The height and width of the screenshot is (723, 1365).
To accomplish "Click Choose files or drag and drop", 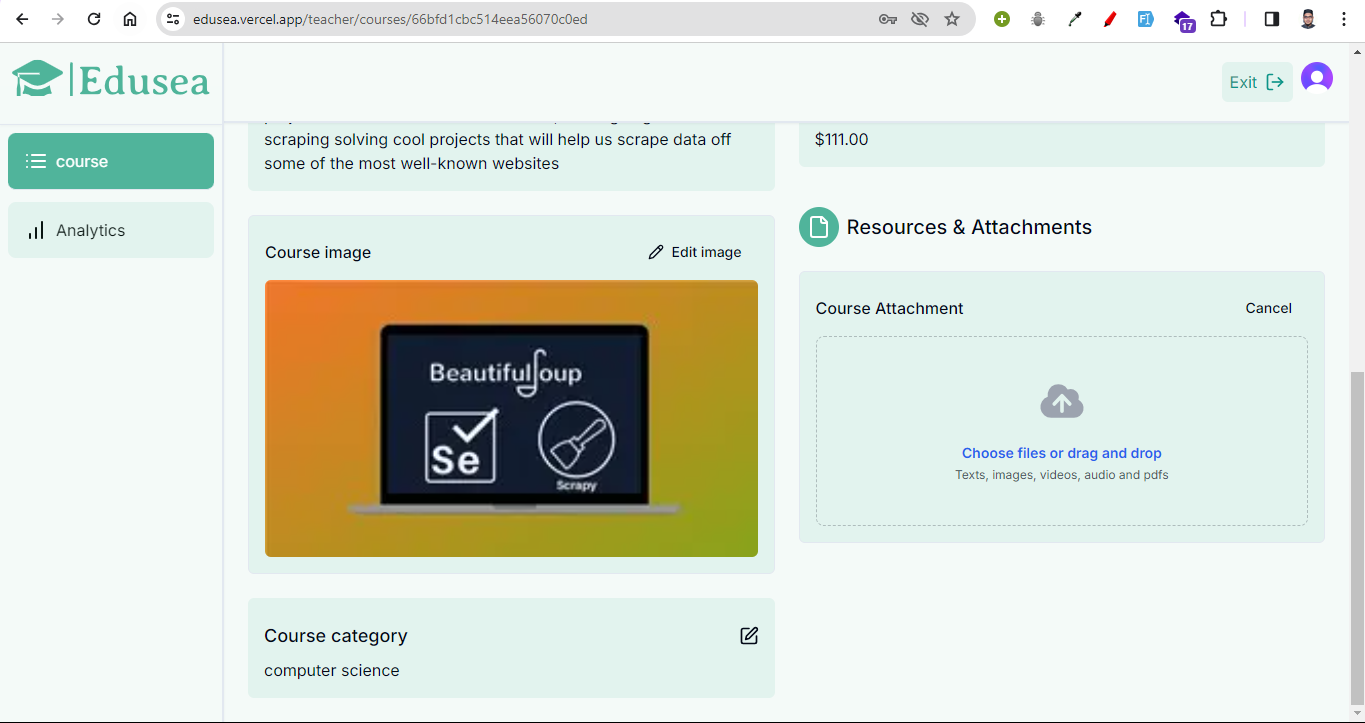I will tap(1062, 453).
